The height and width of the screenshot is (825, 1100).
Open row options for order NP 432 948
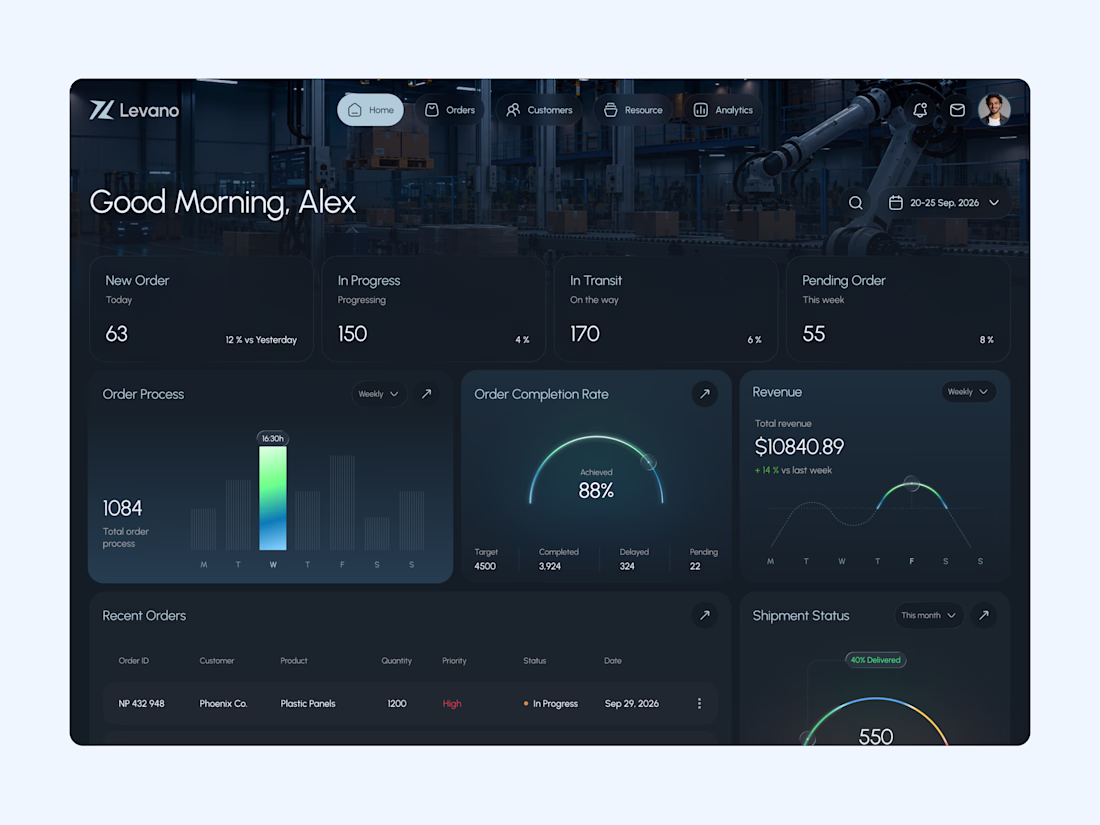coord(699,704)
